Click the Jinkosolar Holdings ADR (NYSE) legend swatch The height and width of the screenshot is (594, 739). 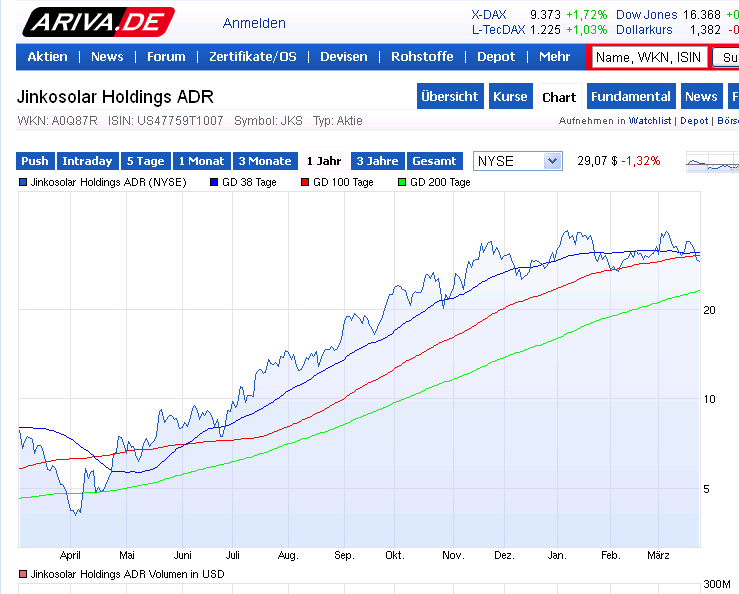point(23,182)
